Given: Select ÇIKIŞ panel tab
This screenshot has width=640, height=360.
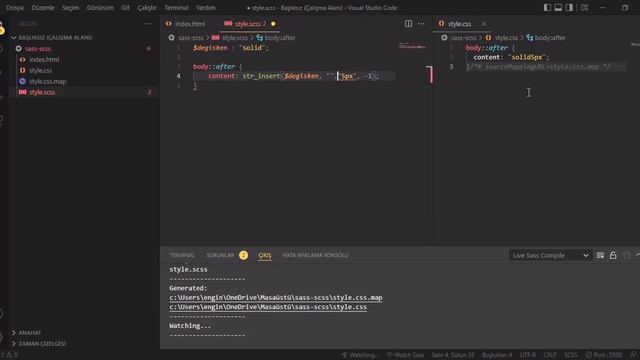Looking at the screenshot, I should [265, 255].
